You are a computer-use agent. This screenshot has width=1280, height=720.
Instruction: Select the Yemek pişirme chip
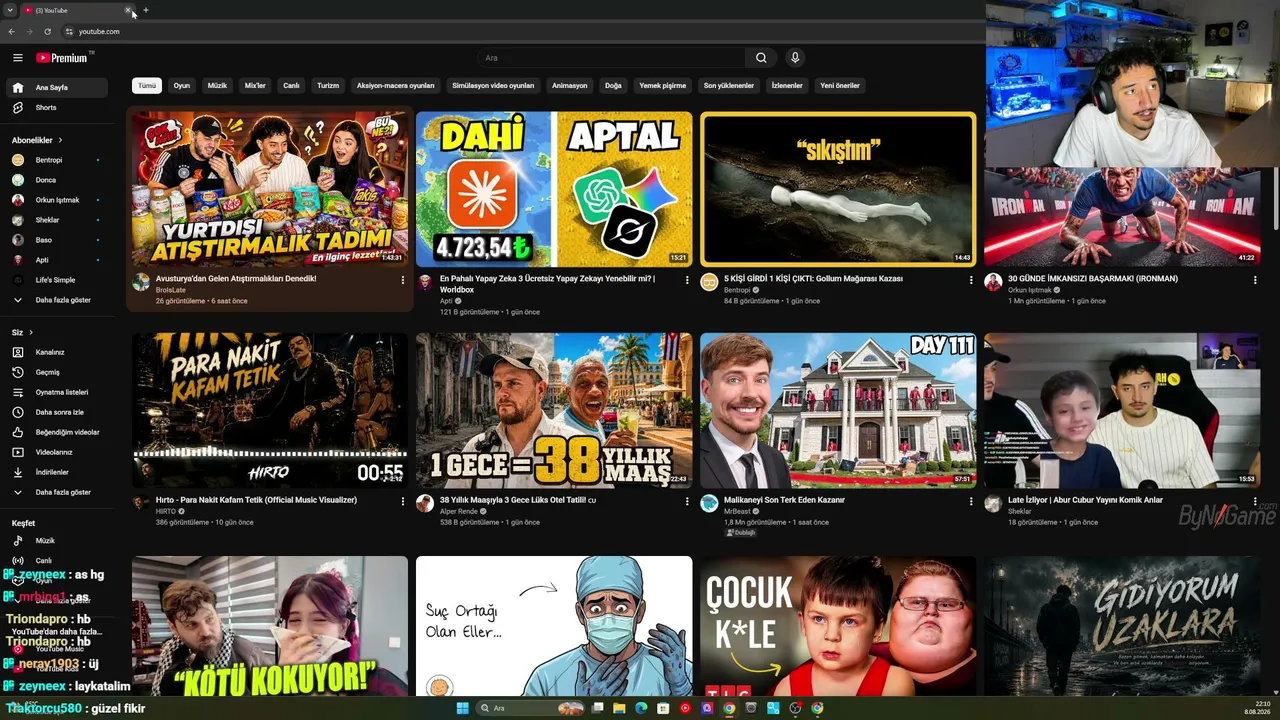[x=663, y=86]
